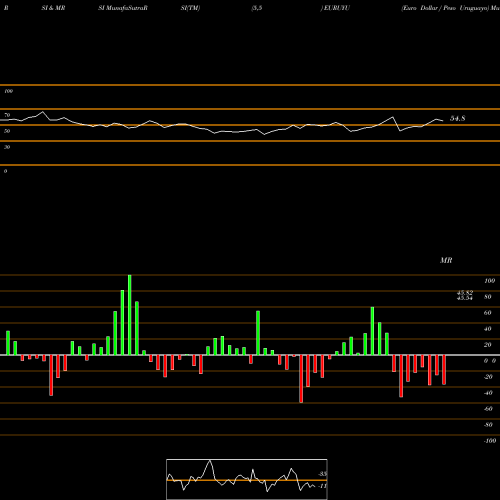Click the first green bar of the MR chart
The width and height of the screenshot is (500, 500).
(8, 343)
